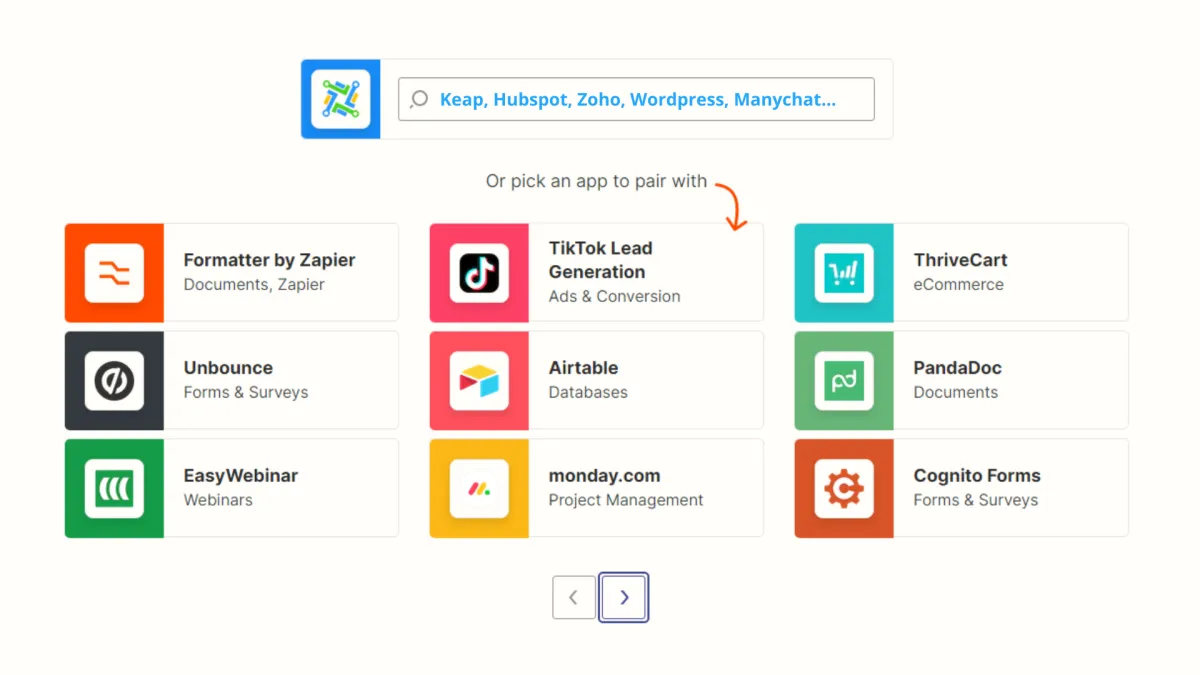Choose the Airtable app name
This screenshot has height=675, width=1200.
pyautogui.click(x=583, y=368)
